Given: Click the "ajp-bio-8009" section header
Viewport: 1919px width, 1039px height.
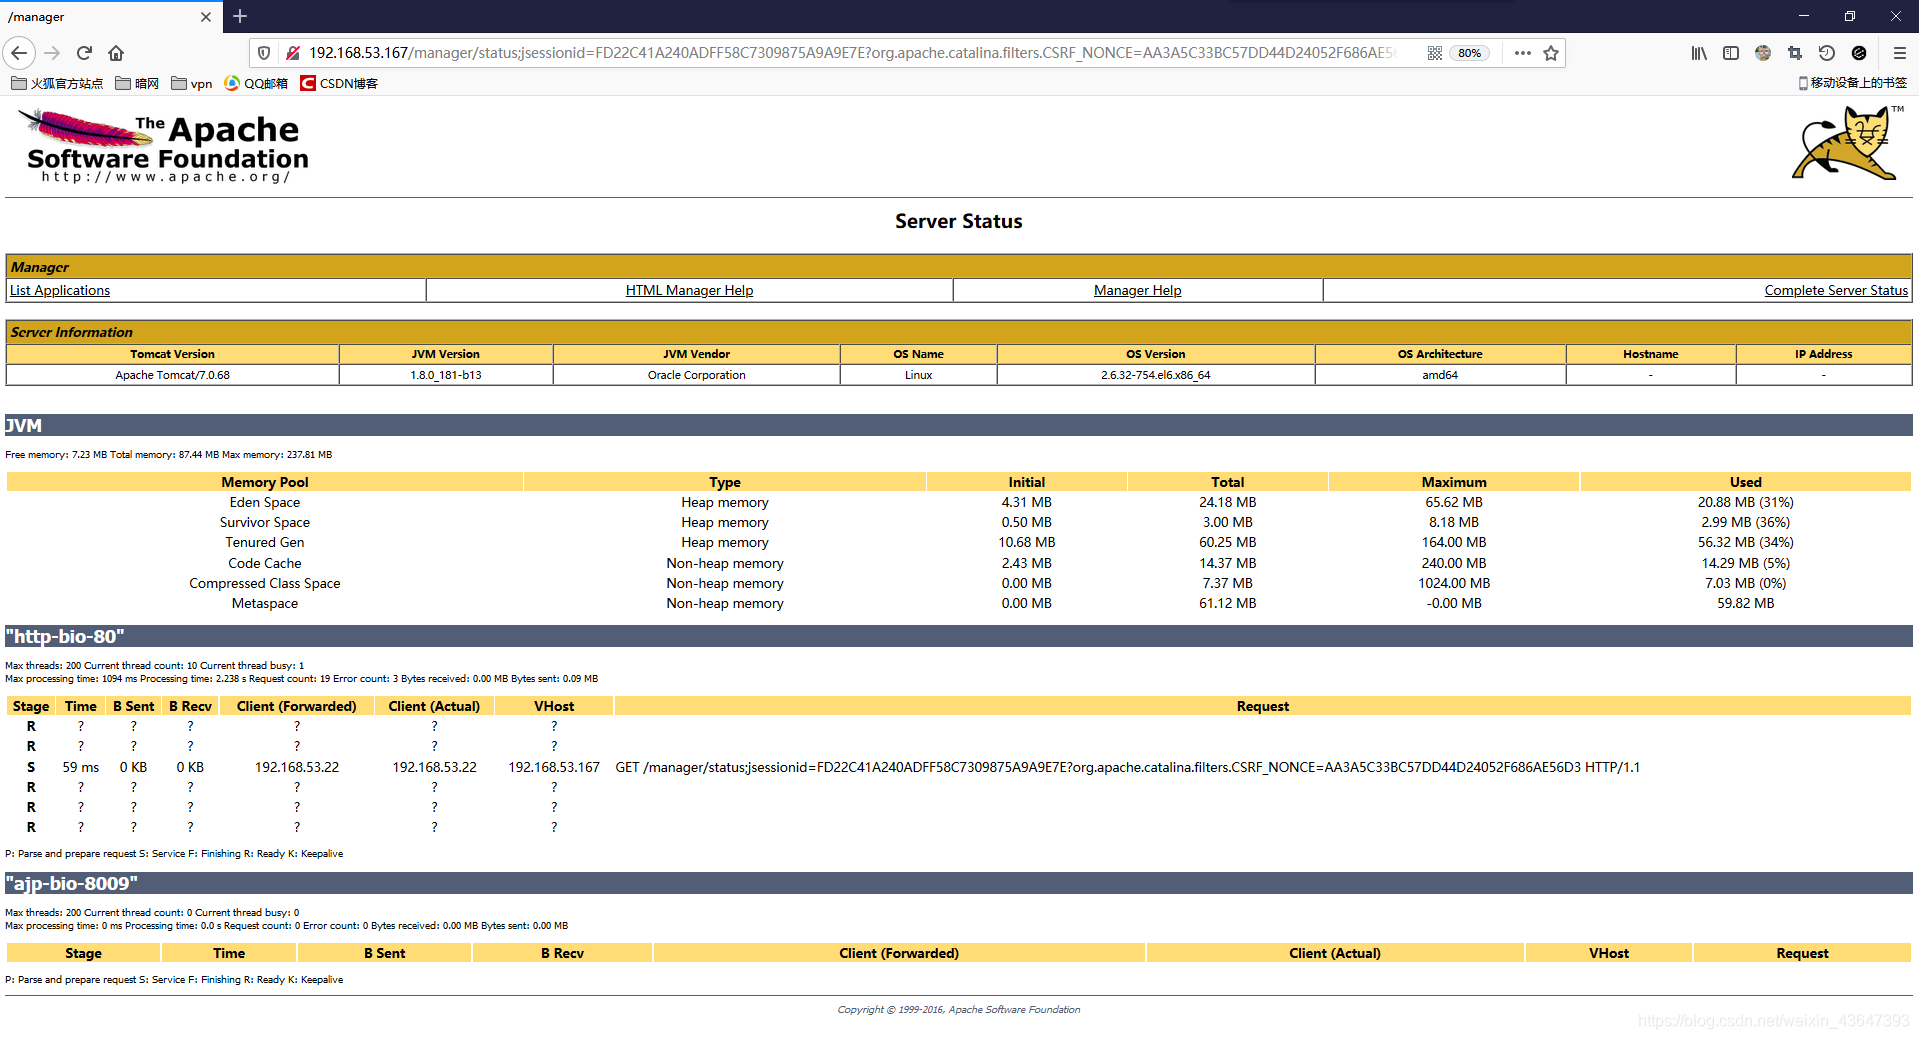Looking at the screenshot, I should pos(958,883).
